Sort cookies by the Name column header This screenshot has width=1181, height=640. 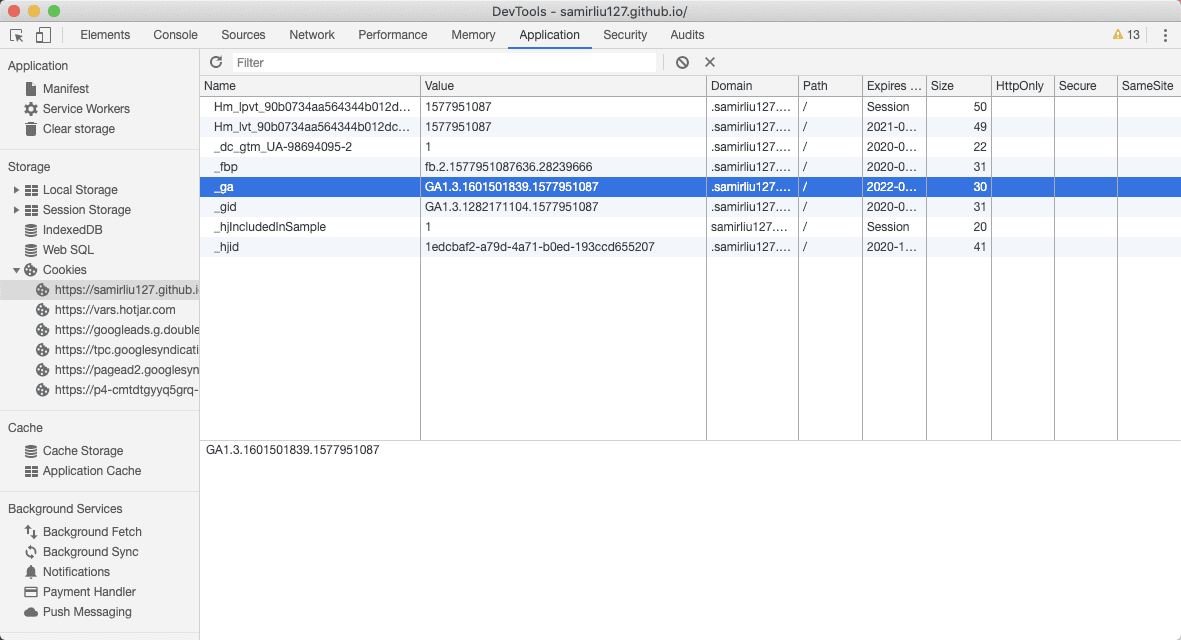click(309, 86)
